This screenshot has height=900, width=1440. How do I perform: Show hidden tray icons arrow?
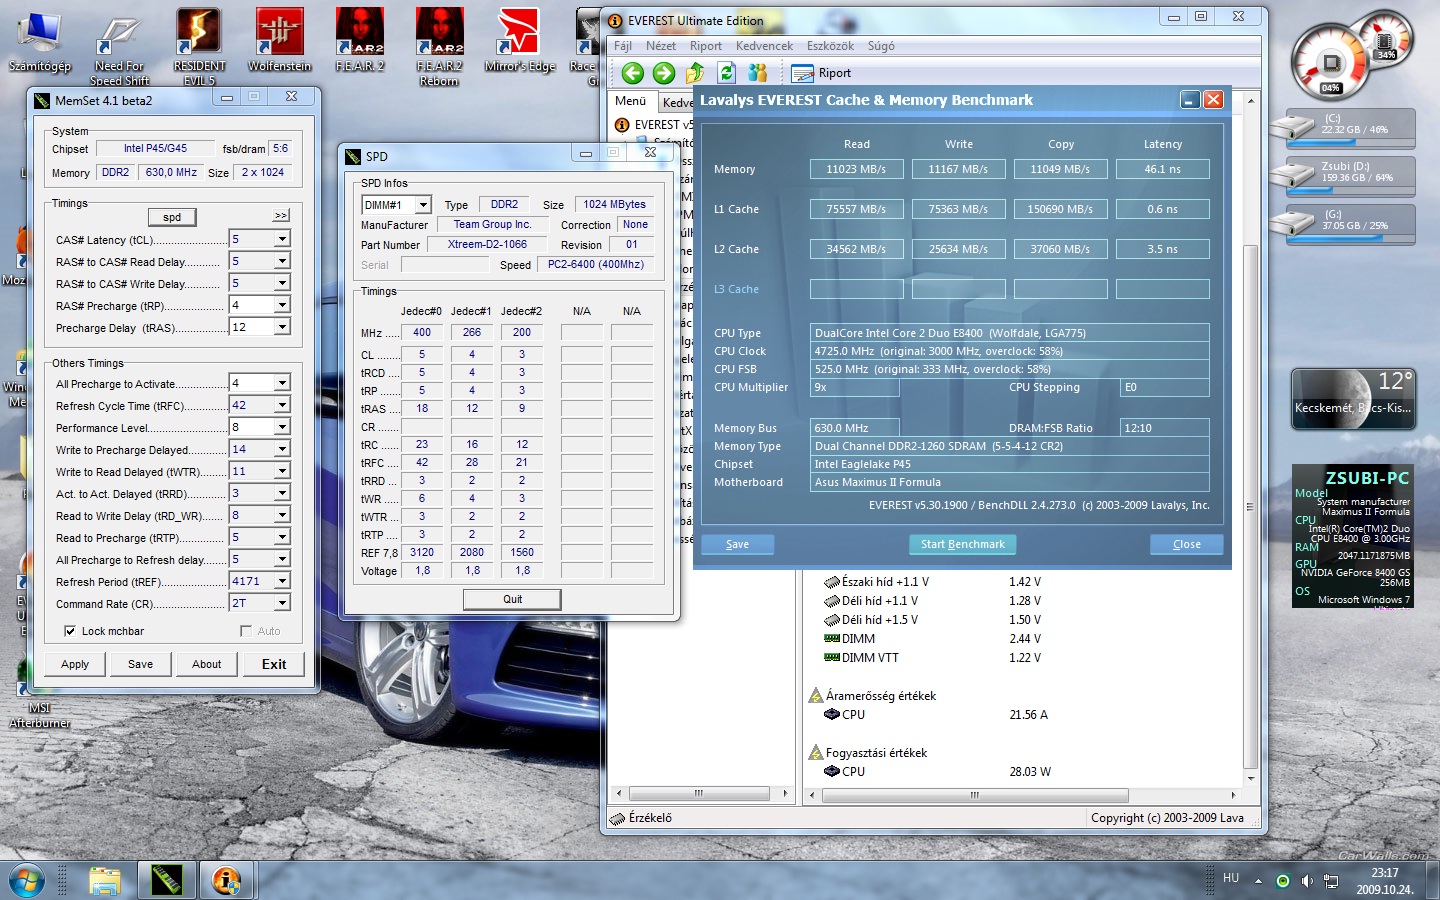click(1259, 881)
